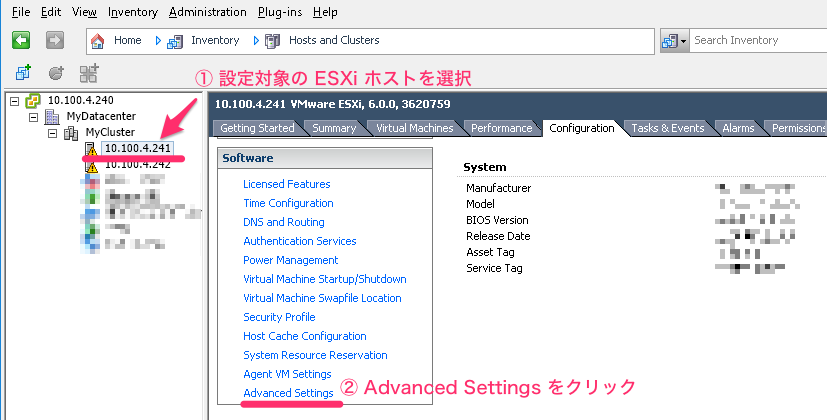
Task: Open Time Configuration link
Action: pos(289,203)
